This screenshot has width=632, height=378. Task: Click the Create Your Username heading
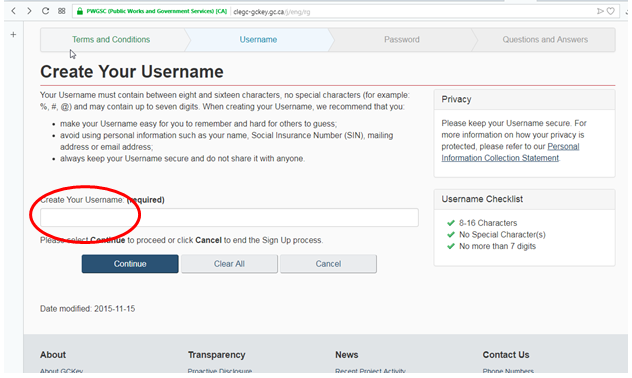pos(131,72)
